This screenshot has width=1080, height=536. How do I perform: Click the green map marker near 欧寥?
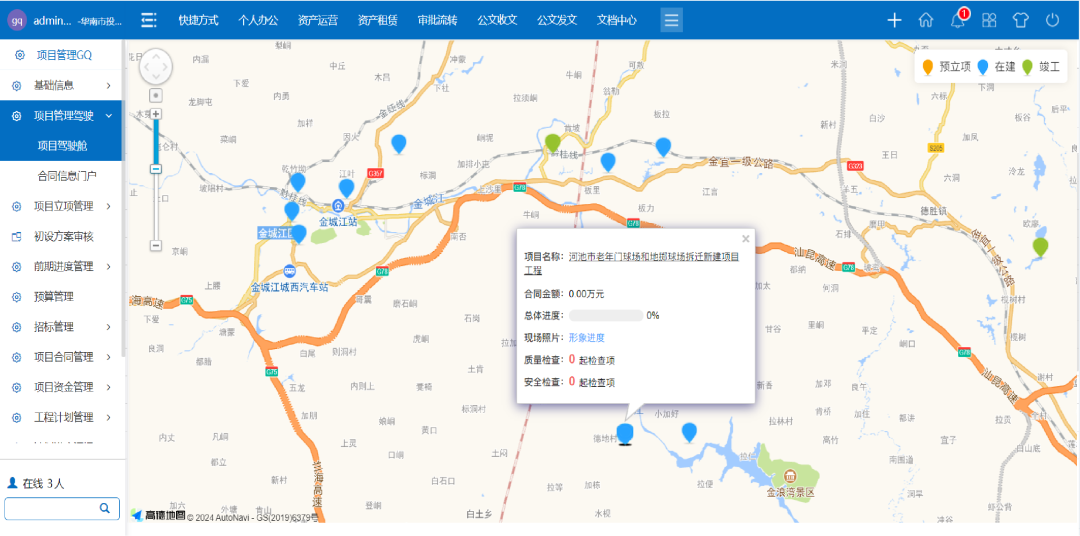coord(1040,246)
